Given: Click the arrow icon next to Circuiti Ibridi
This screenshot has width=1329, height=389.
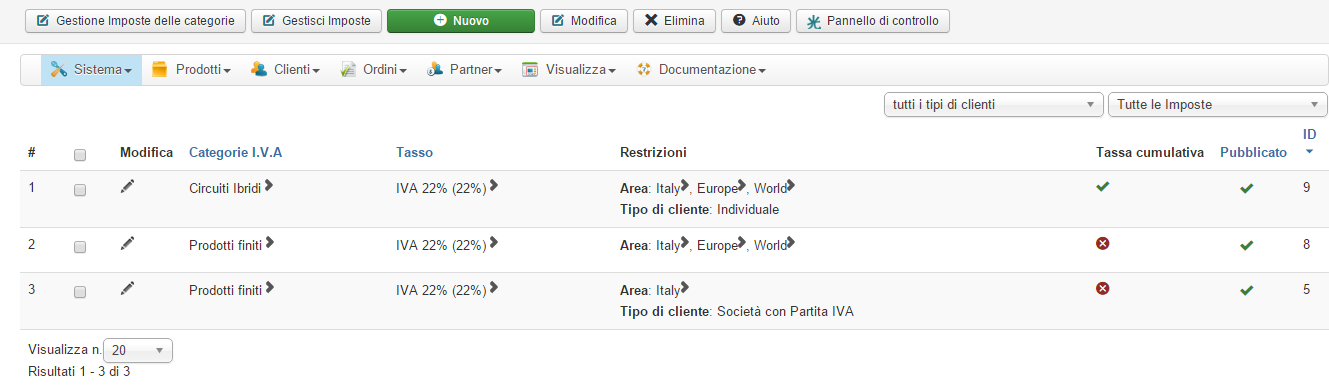Looking at the screenshot, I should tap(269, 185).
